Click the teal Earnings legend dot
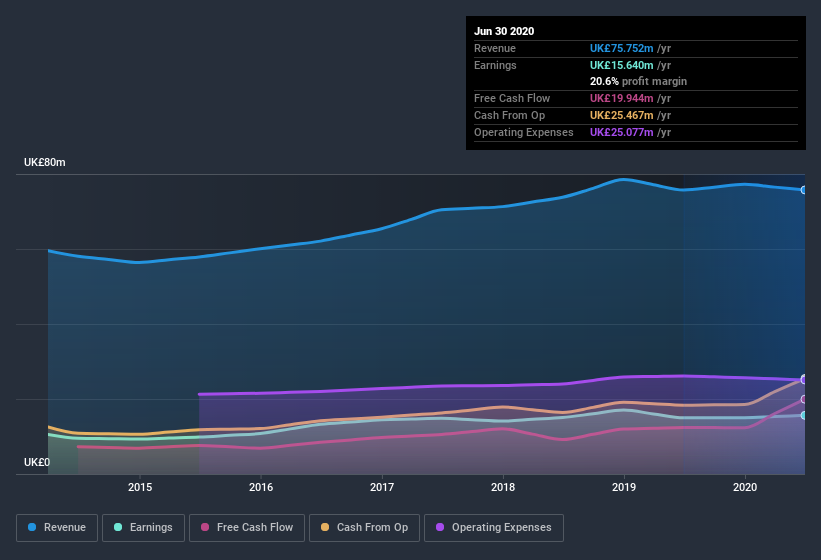 coord(119,527)
